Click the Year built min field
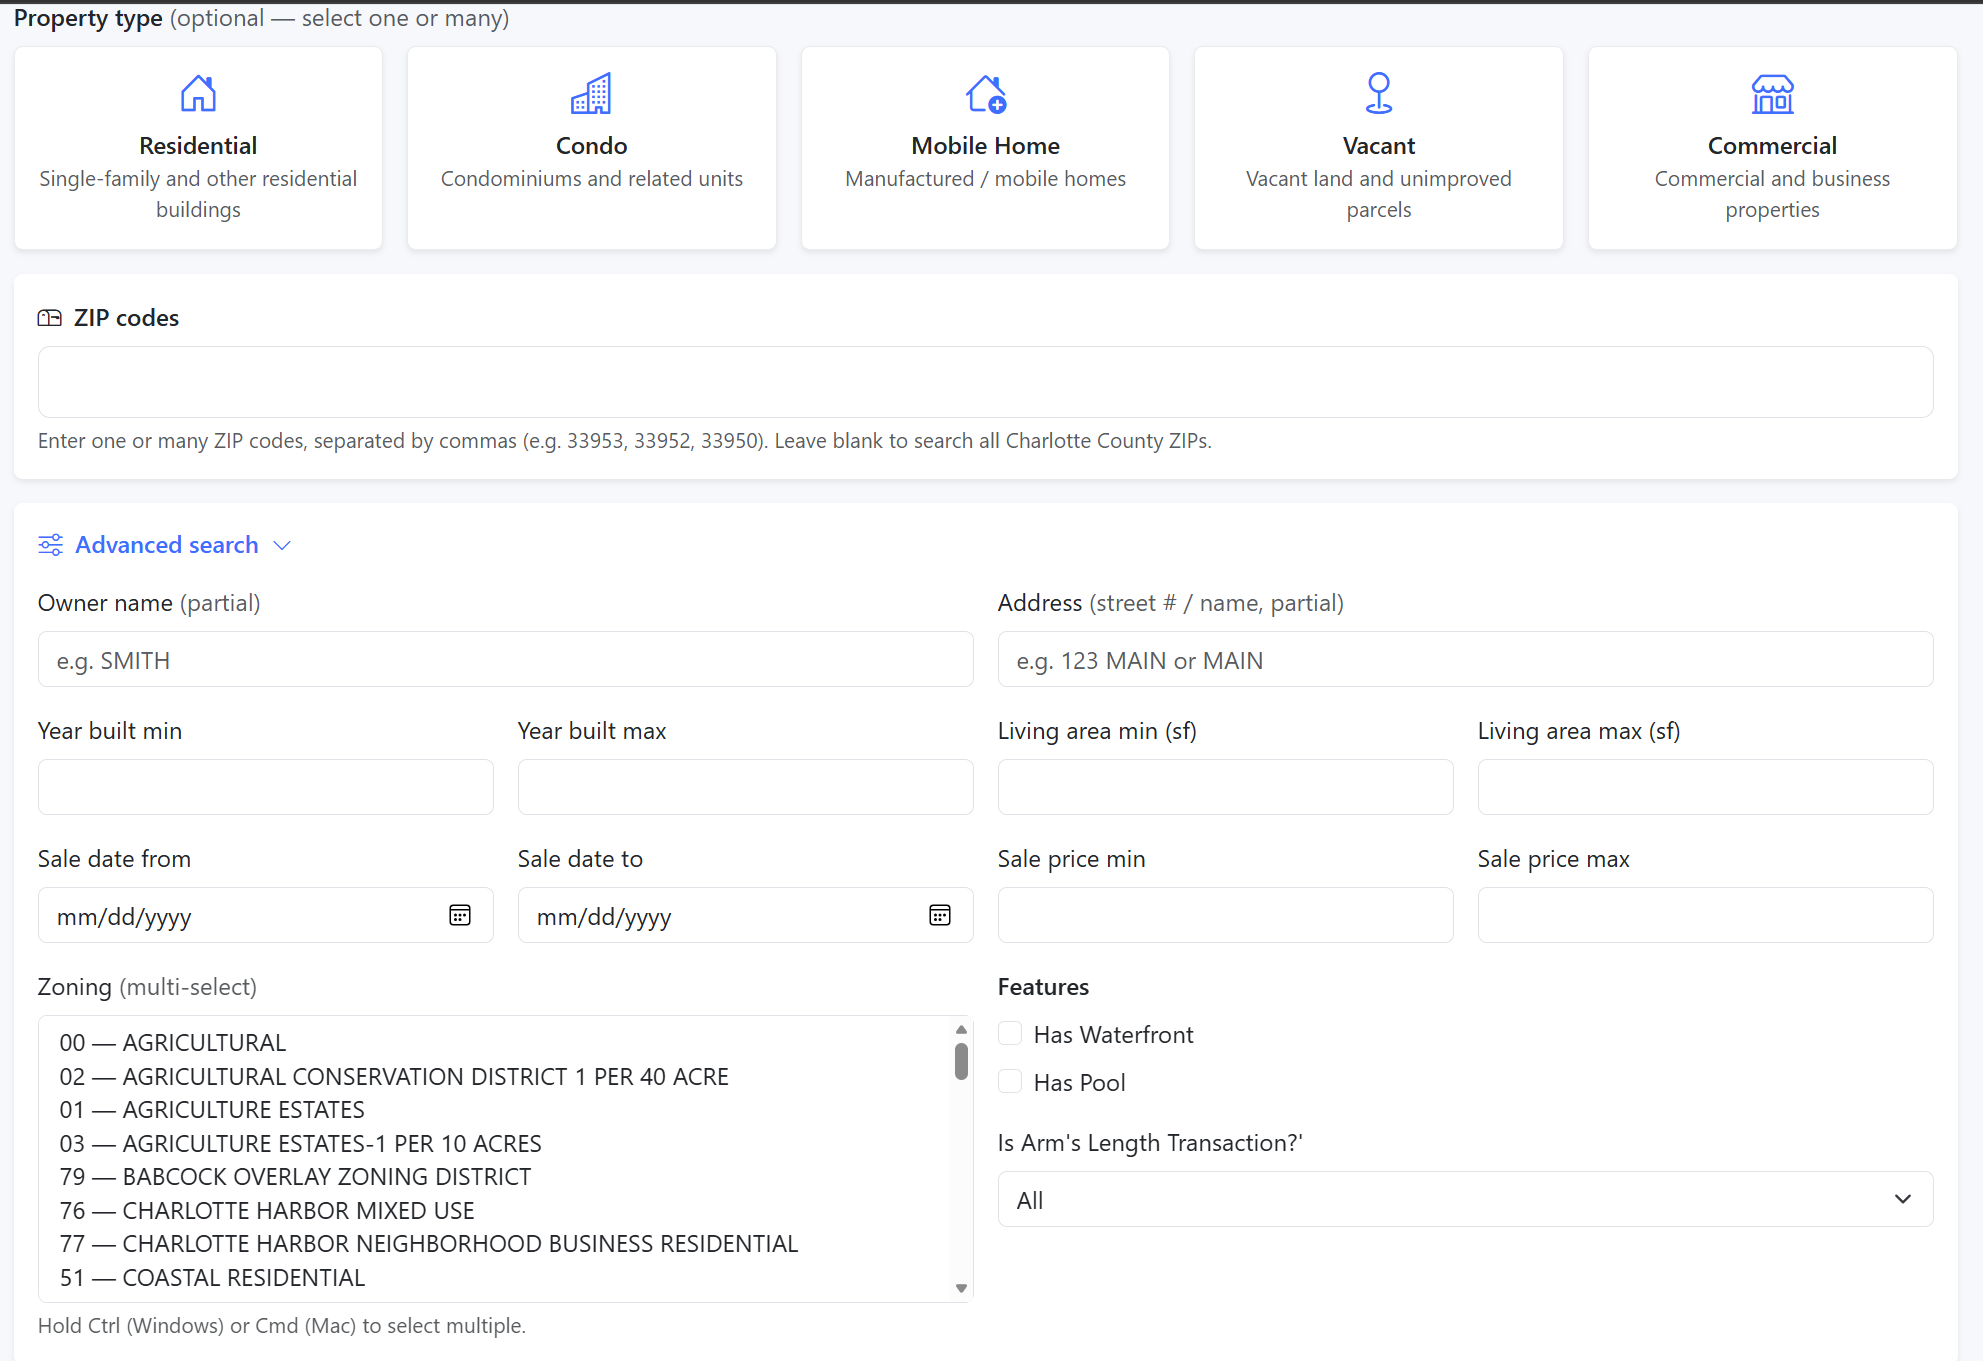The height and width of the screenshot is (1361, 1983). click(265, 787)
